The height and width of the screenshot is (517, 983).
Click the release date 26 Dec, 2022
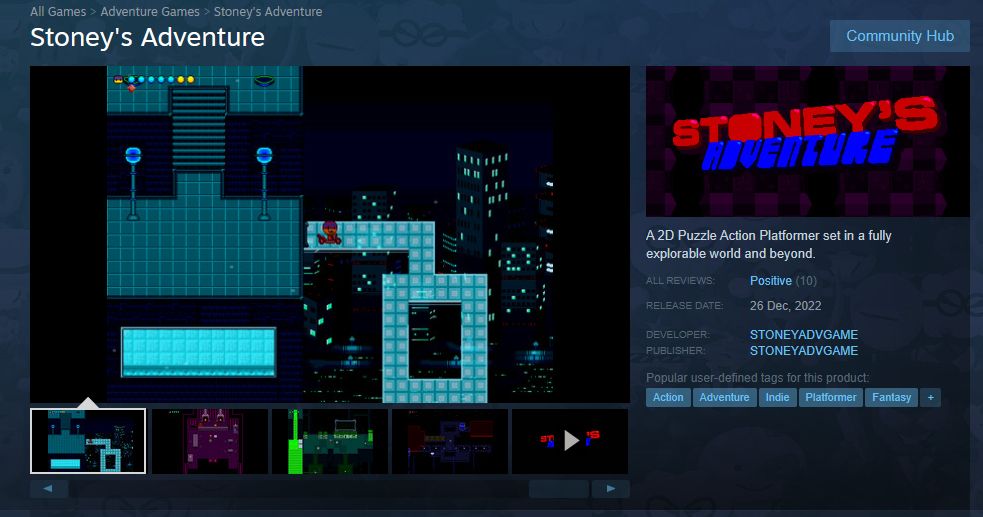point(786,306)
